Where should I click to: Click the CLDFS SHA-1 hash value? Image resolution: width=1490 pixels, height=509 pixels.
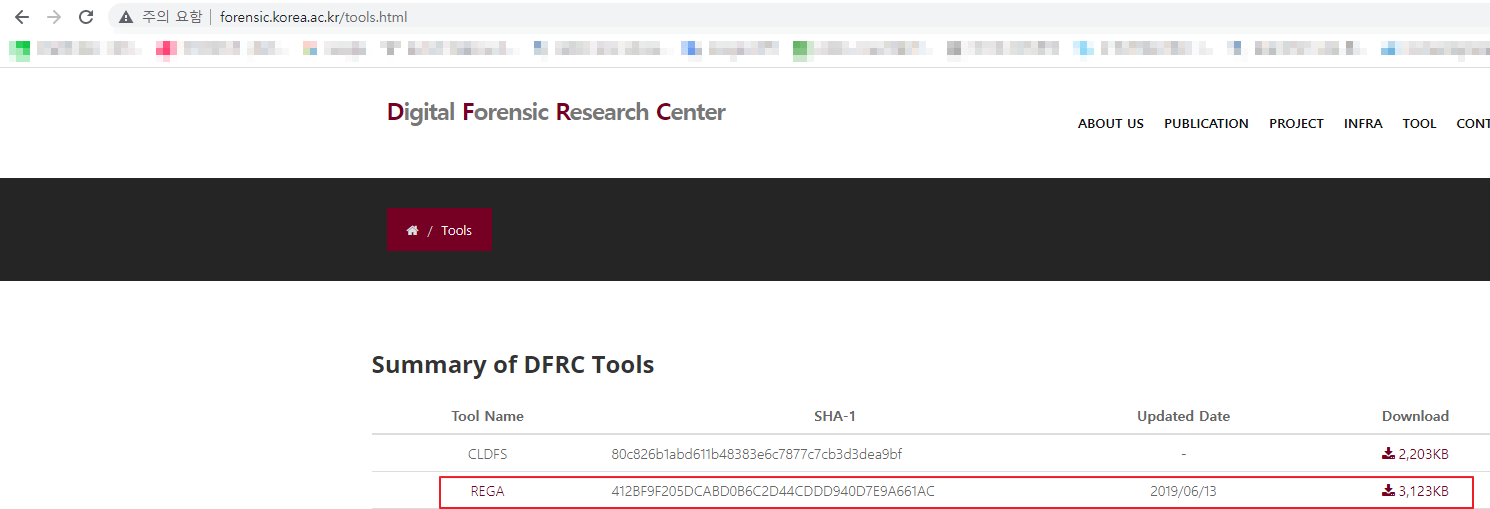(x=756, y=454)
